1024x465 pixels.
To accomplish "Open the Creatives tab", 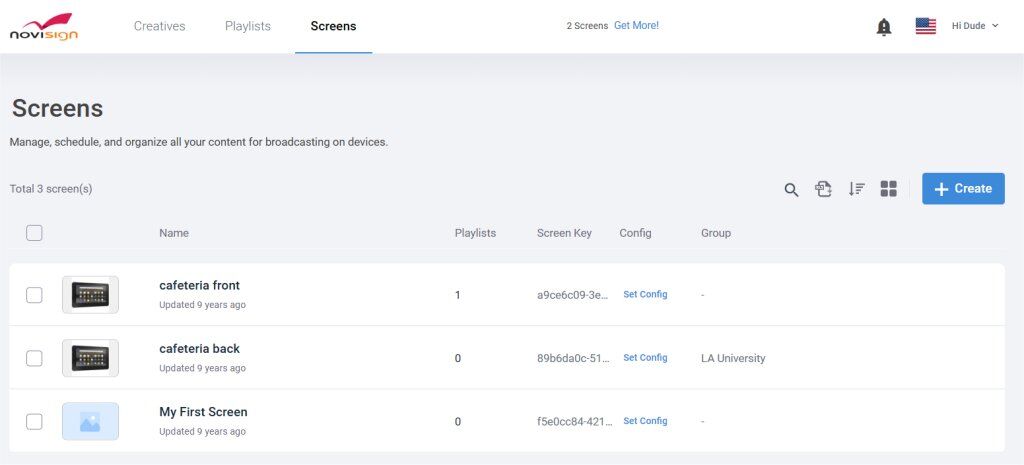I will (x=160, y=26).
